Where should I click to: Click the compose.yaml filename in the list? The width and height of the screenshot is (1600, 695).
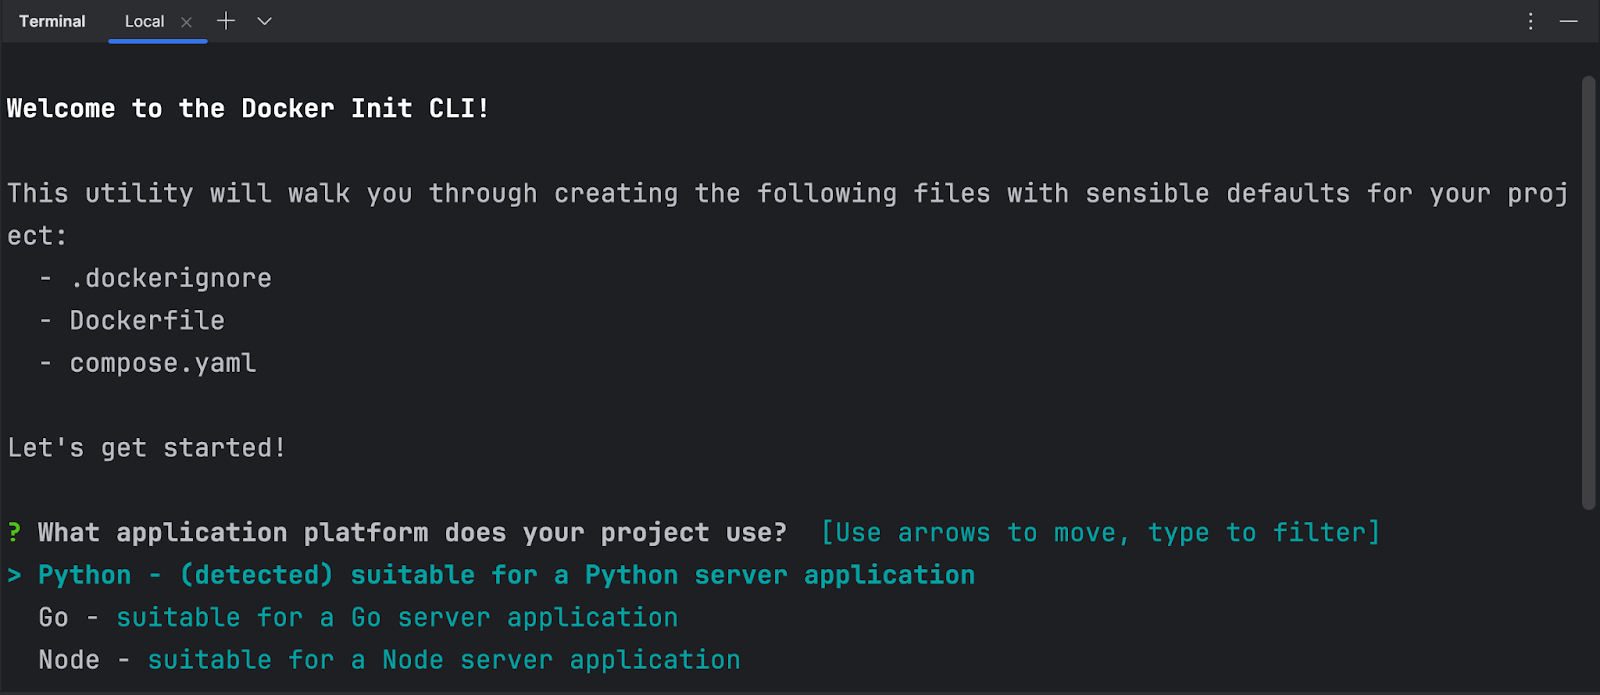[x=162, y=362]
